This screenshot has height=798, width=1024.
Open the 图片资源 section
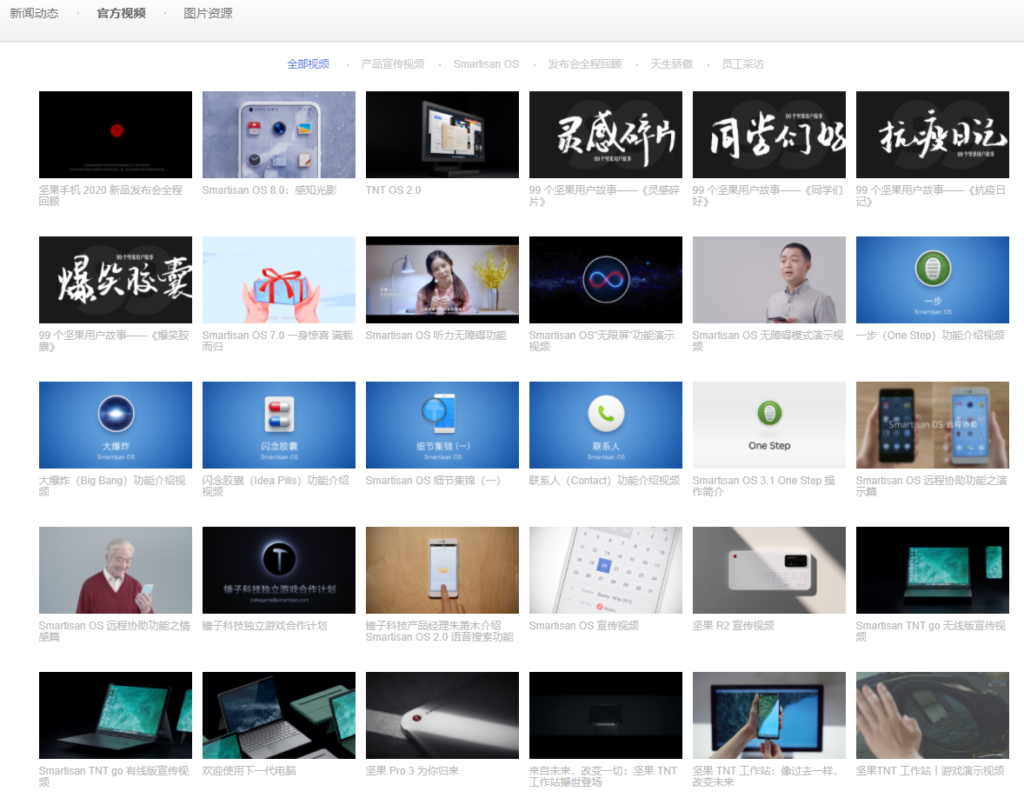tap(208, 13)
